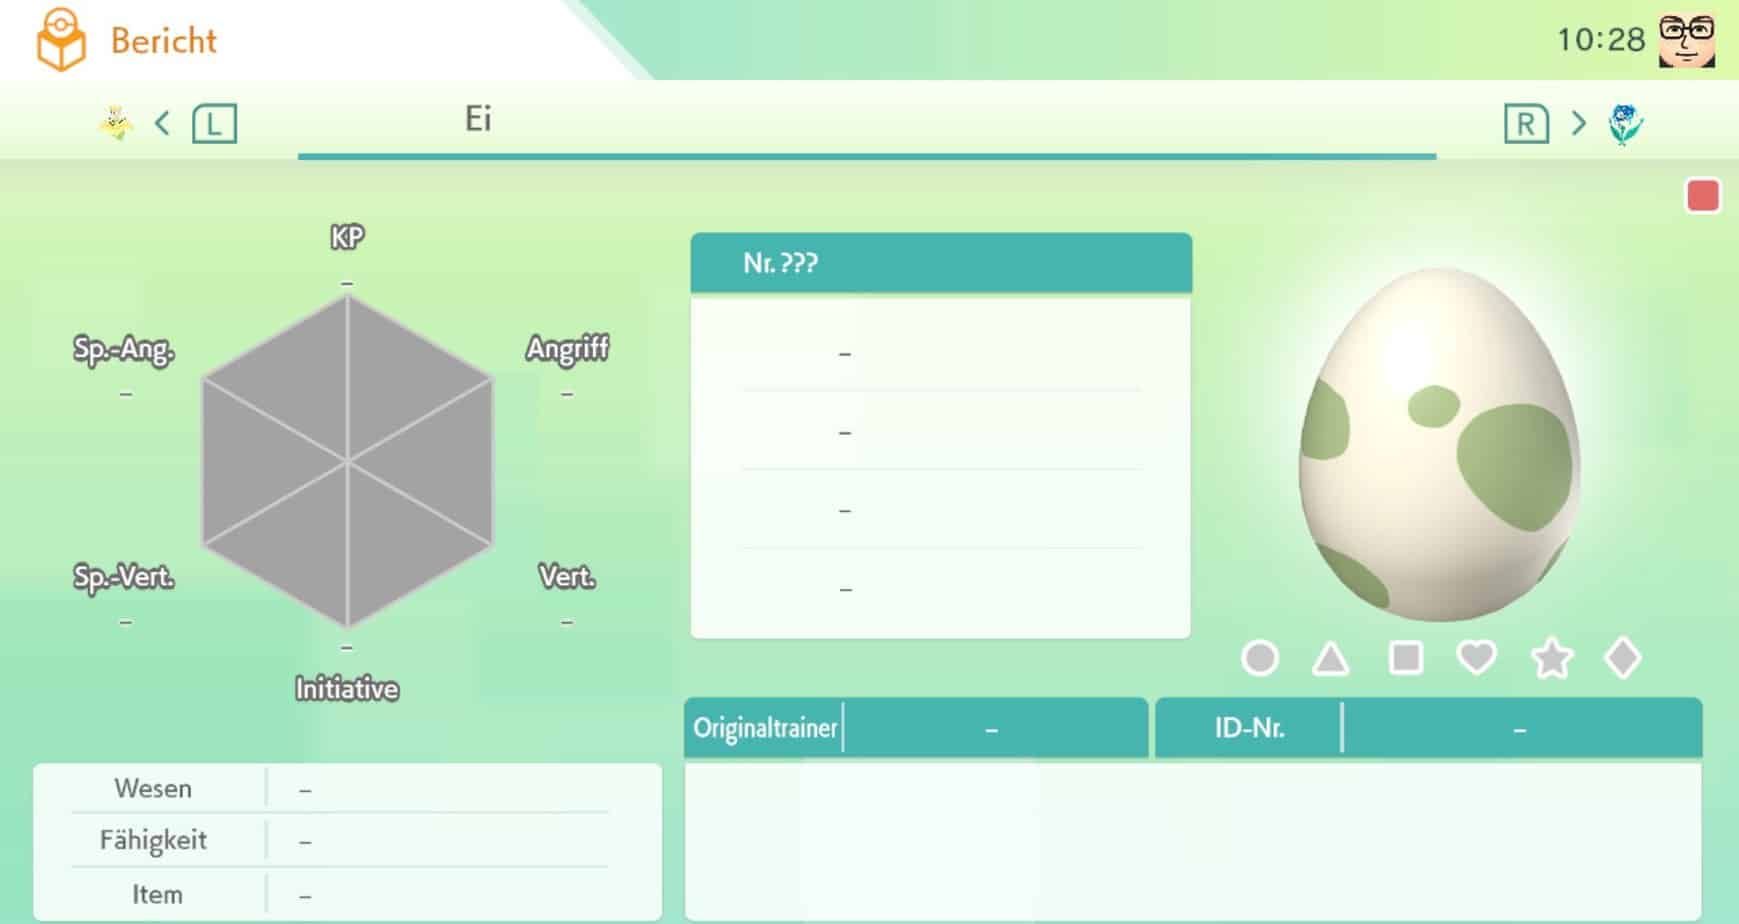This screenshot has height=924, width=1739.
Task: Click the egg image
Action: pos(1438,445)
